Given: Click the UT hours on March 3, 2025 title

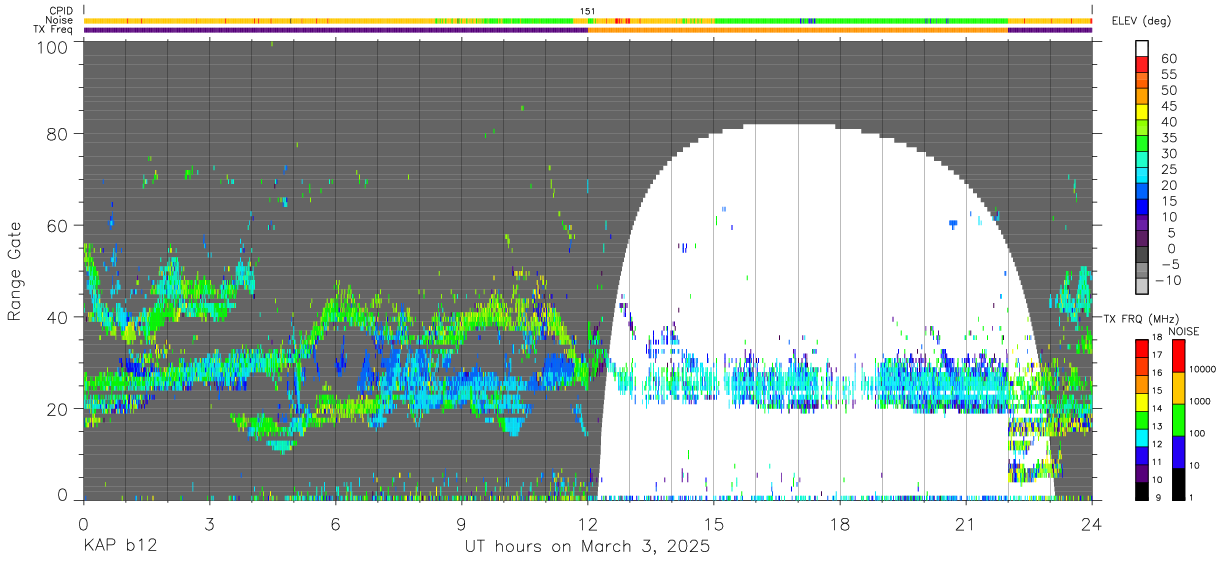Looking at the screenshot, I should [x=587, y=547].
